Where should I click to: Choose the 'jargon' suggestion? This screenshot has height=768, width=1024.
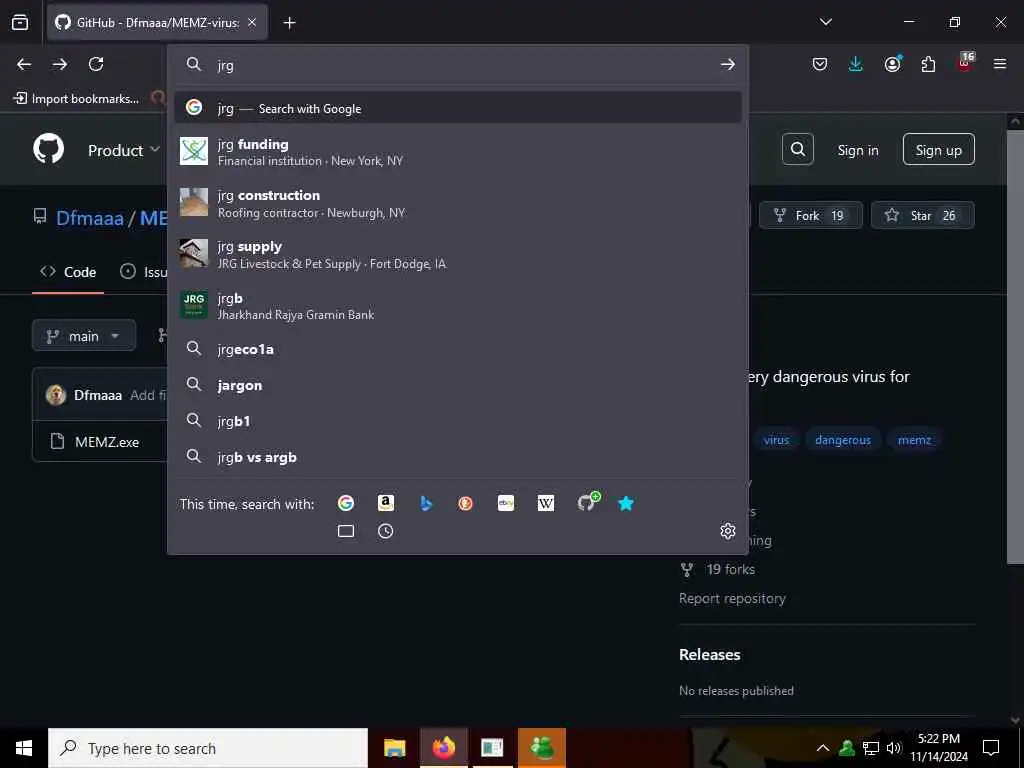[457, 385]
